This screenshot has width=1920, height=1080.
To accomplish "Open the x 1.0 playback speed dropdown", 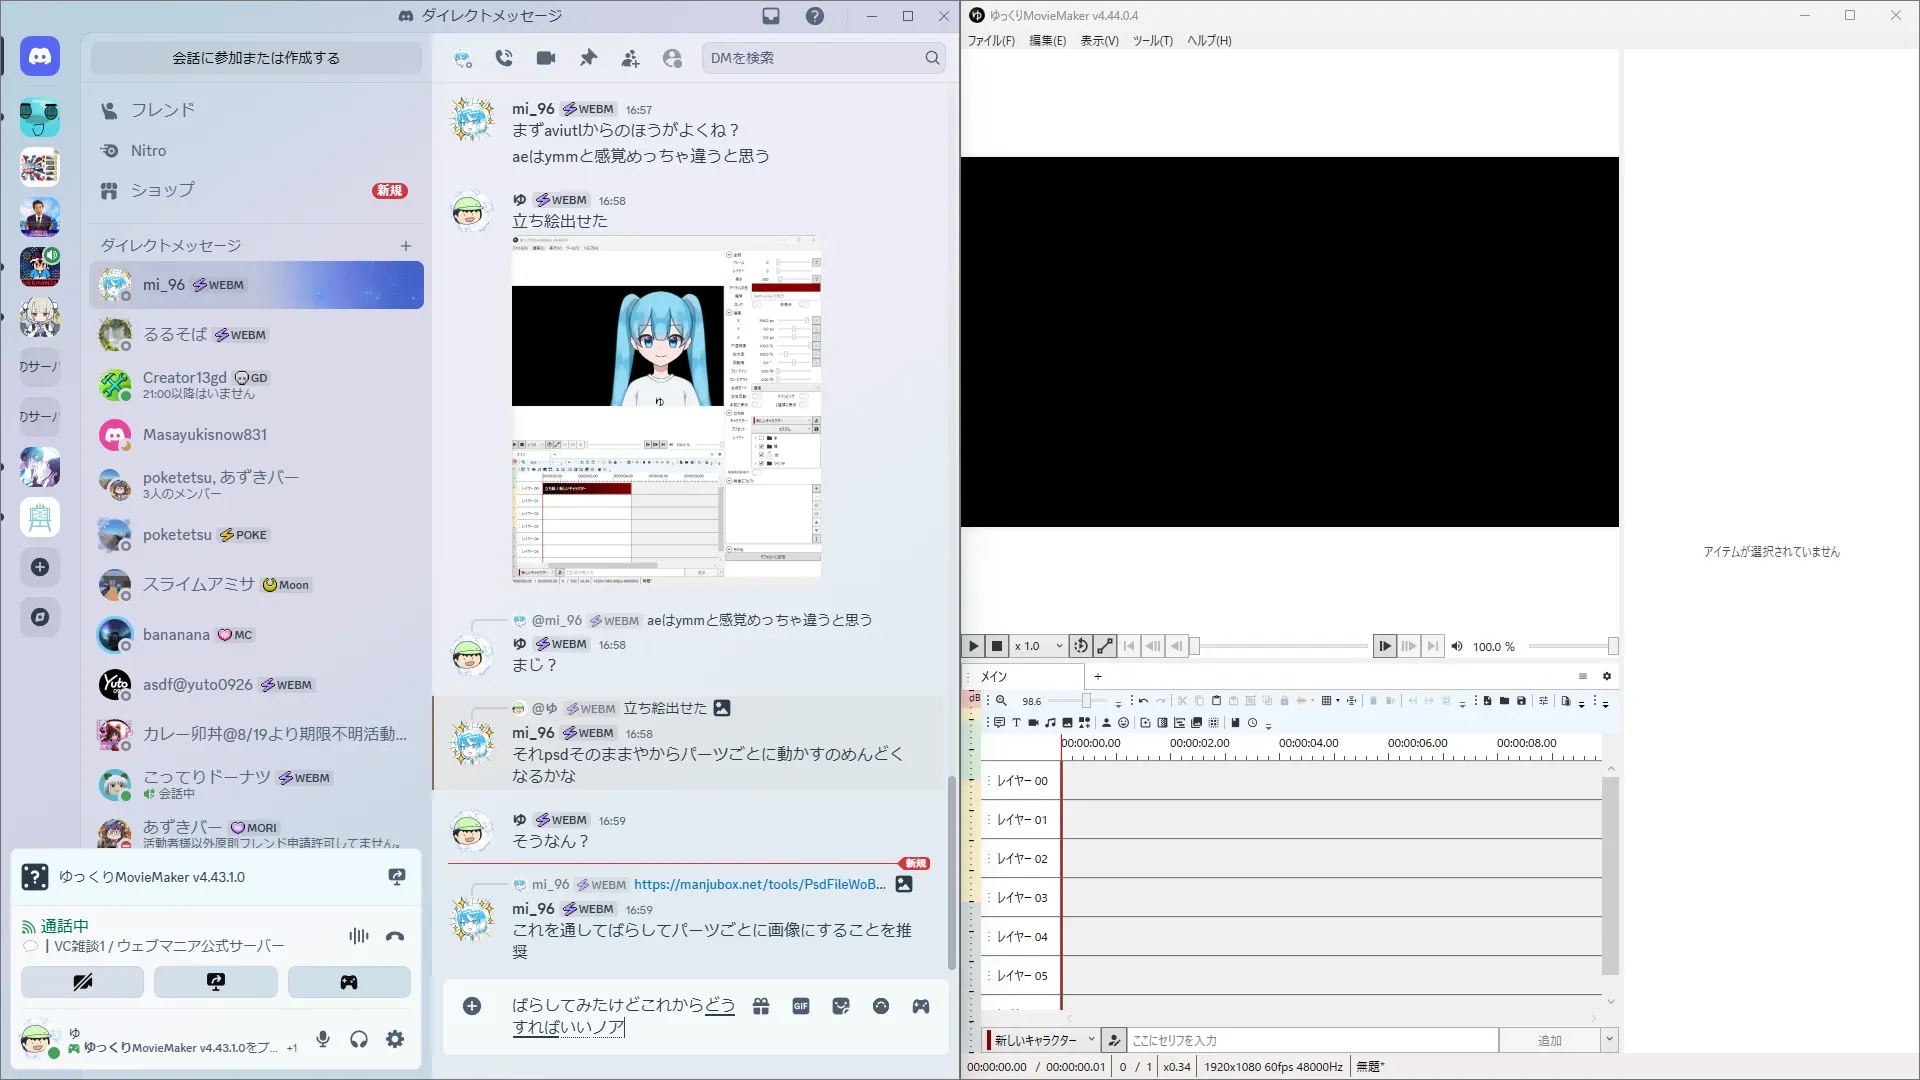I will [1059, 646].
